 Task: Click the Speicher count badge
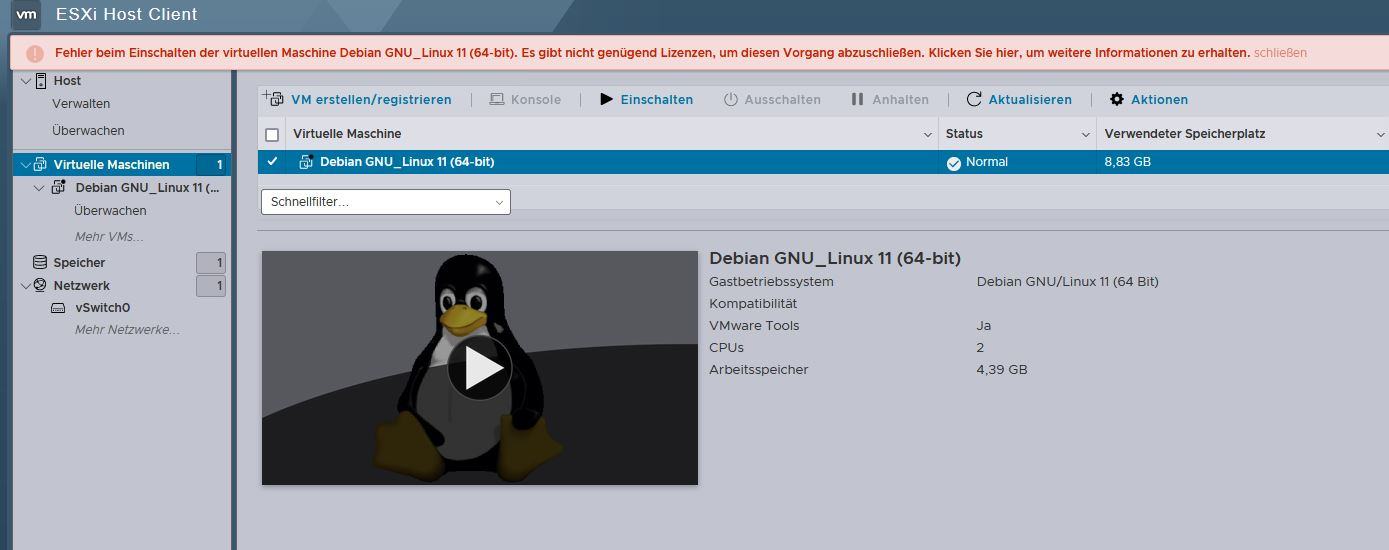click(211, 263)
